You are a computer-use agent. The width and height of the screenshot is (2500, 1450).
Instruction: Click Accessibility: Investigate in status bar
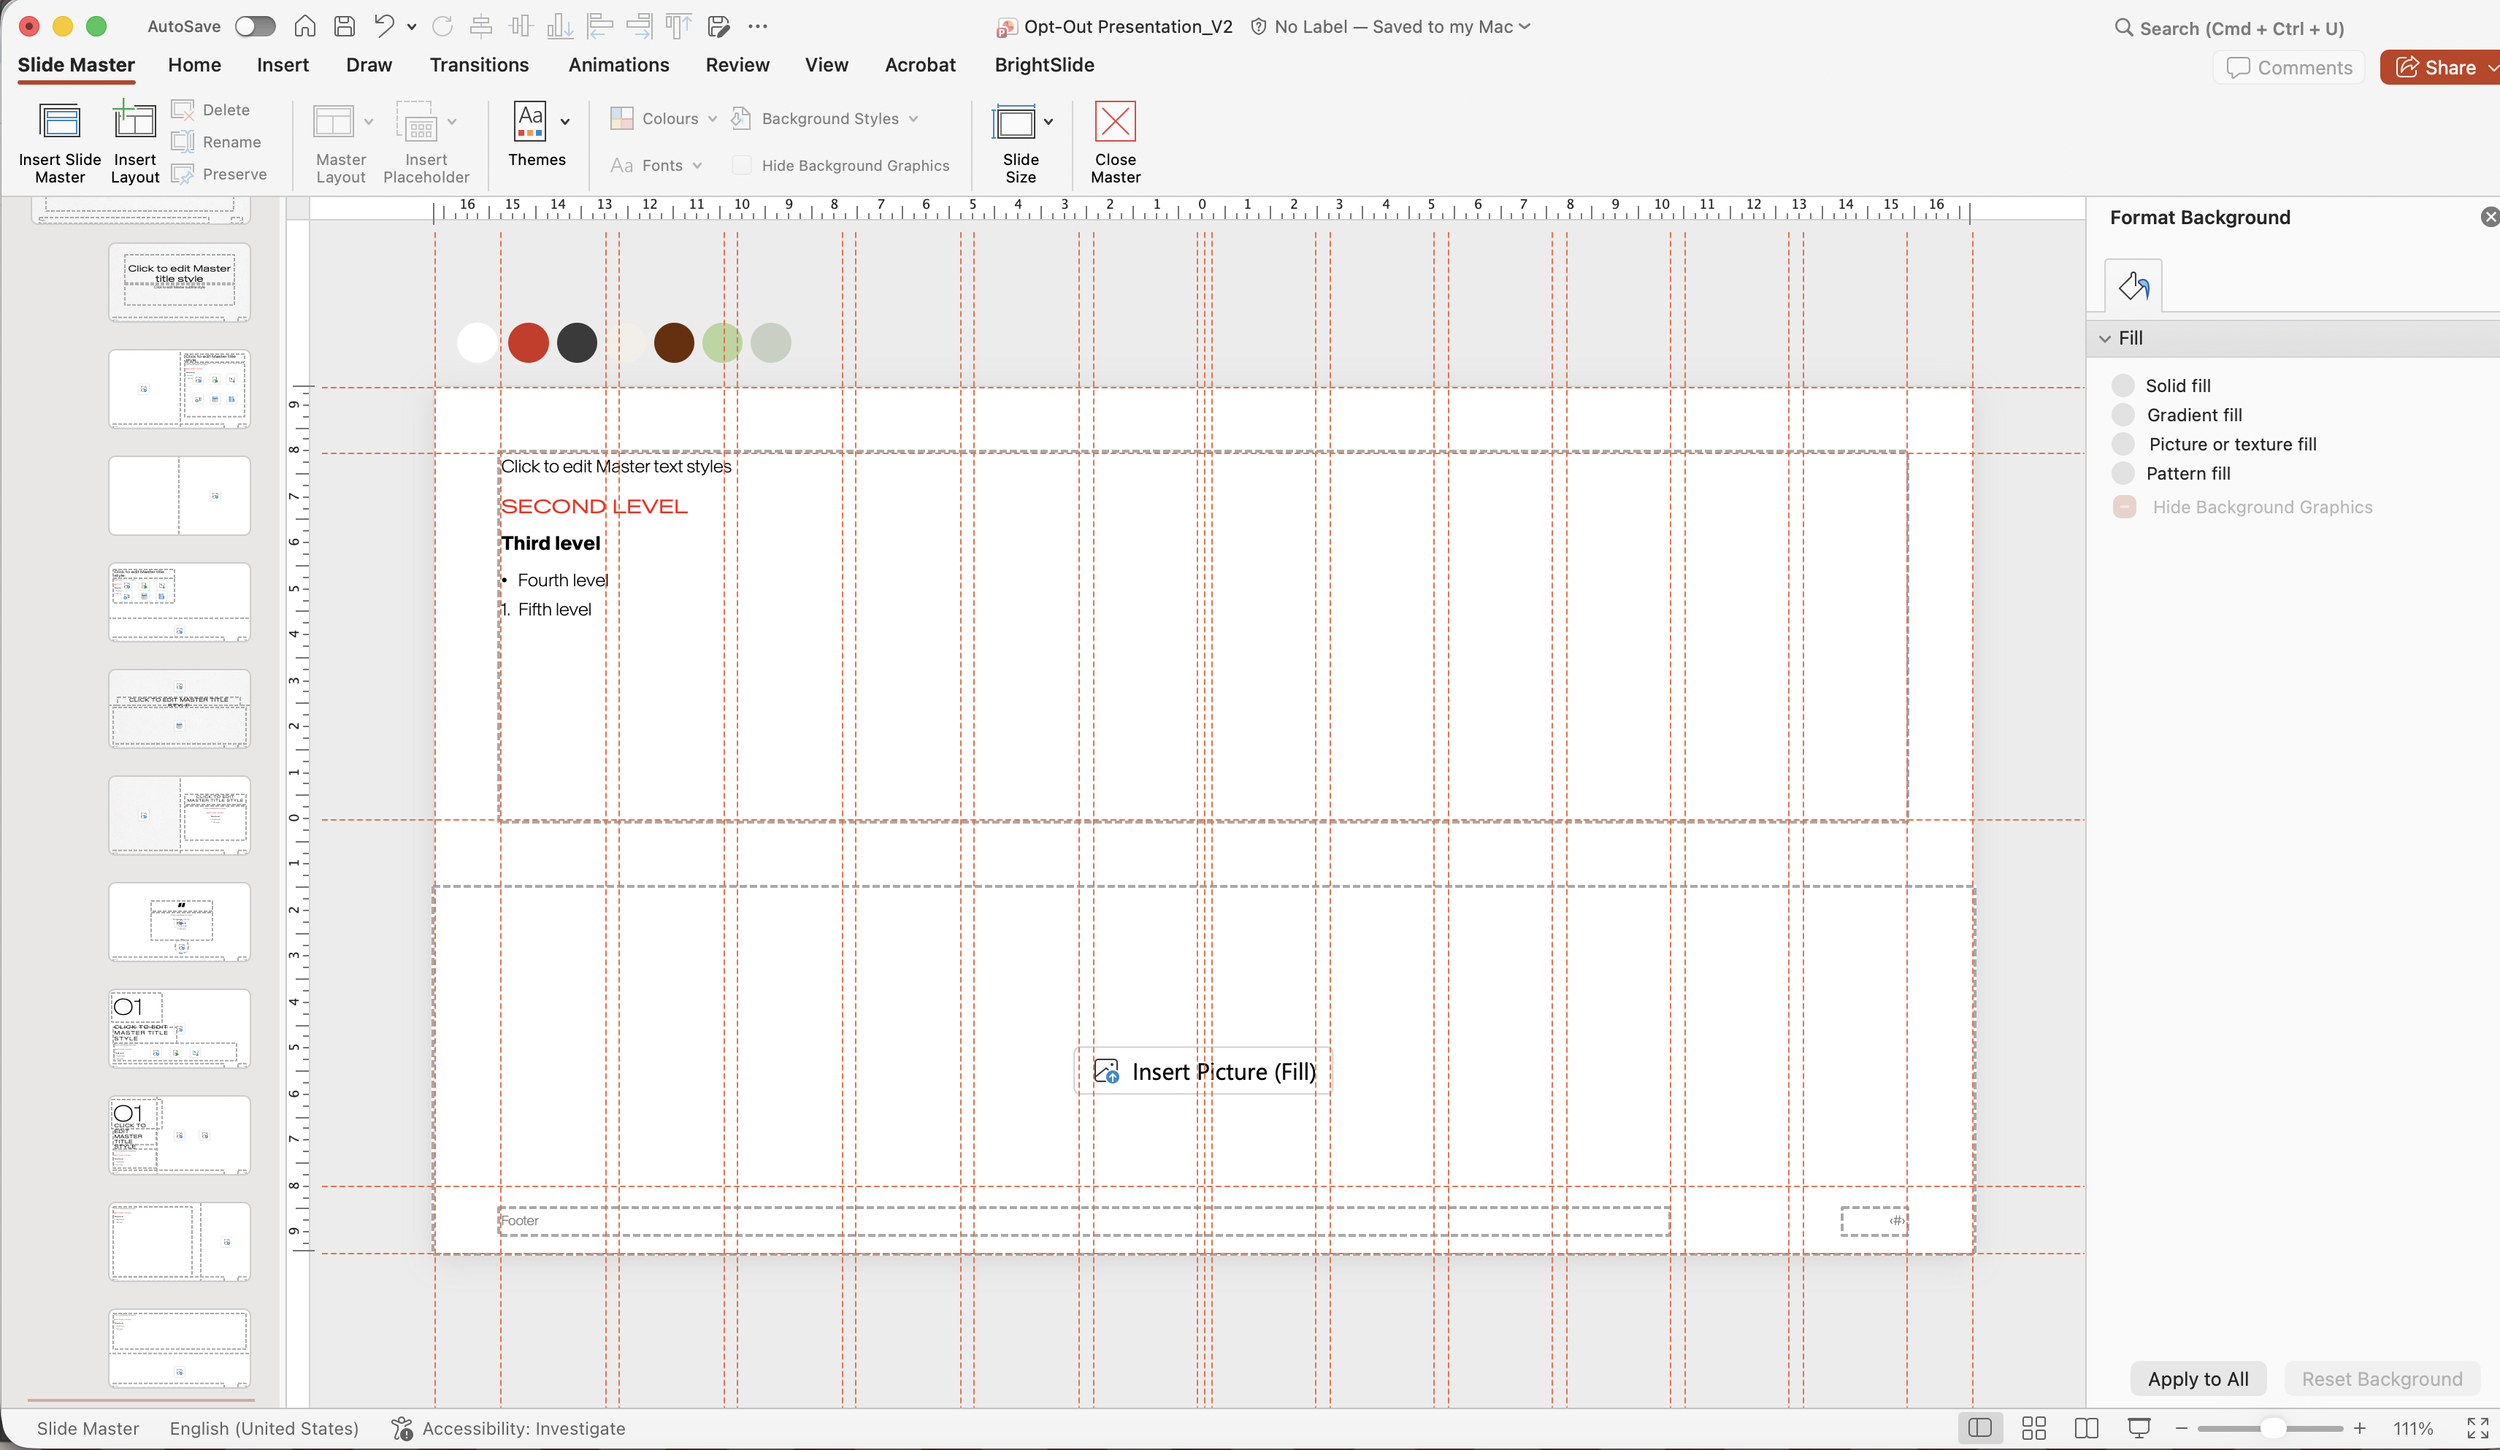coord(508,1428)
